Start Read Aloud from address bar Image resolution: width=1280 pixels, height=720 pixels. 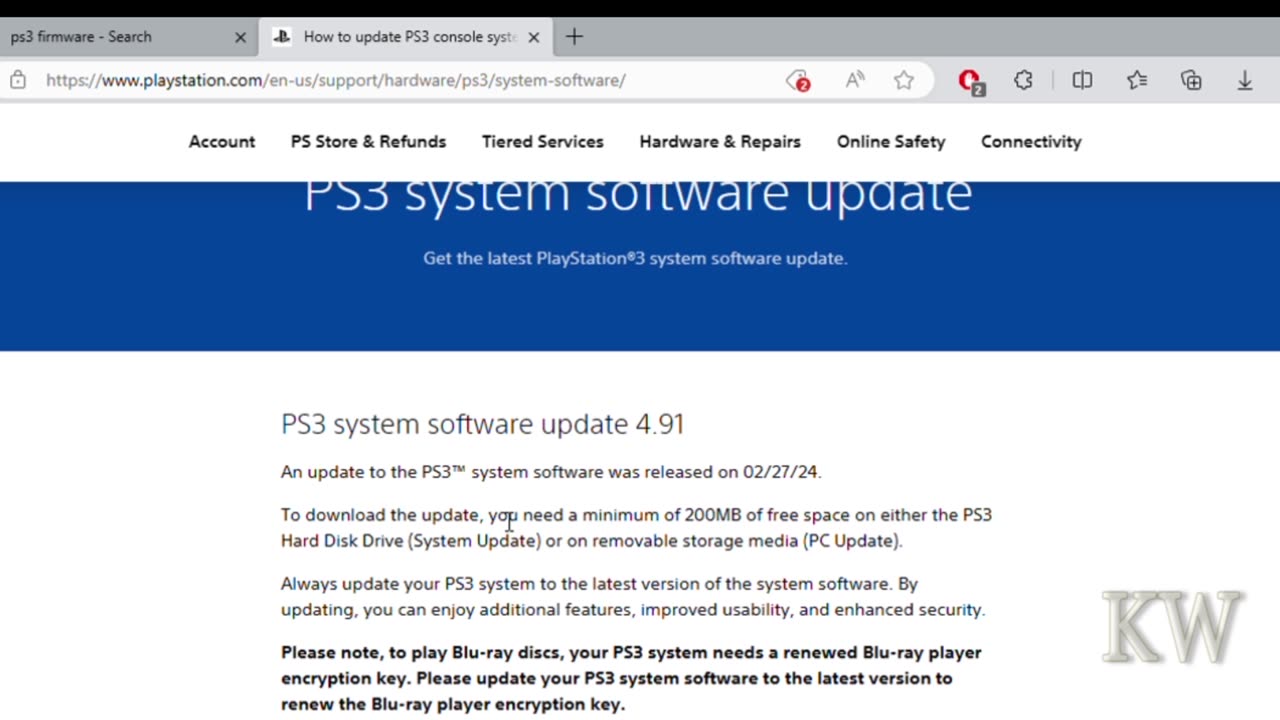854,80
